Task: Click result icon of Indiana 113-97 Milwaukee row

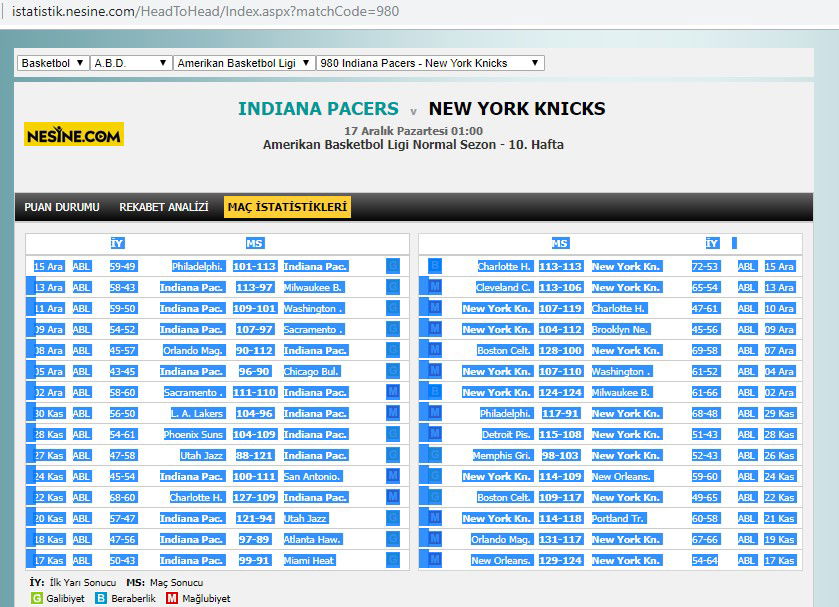Action: point(393,287)
